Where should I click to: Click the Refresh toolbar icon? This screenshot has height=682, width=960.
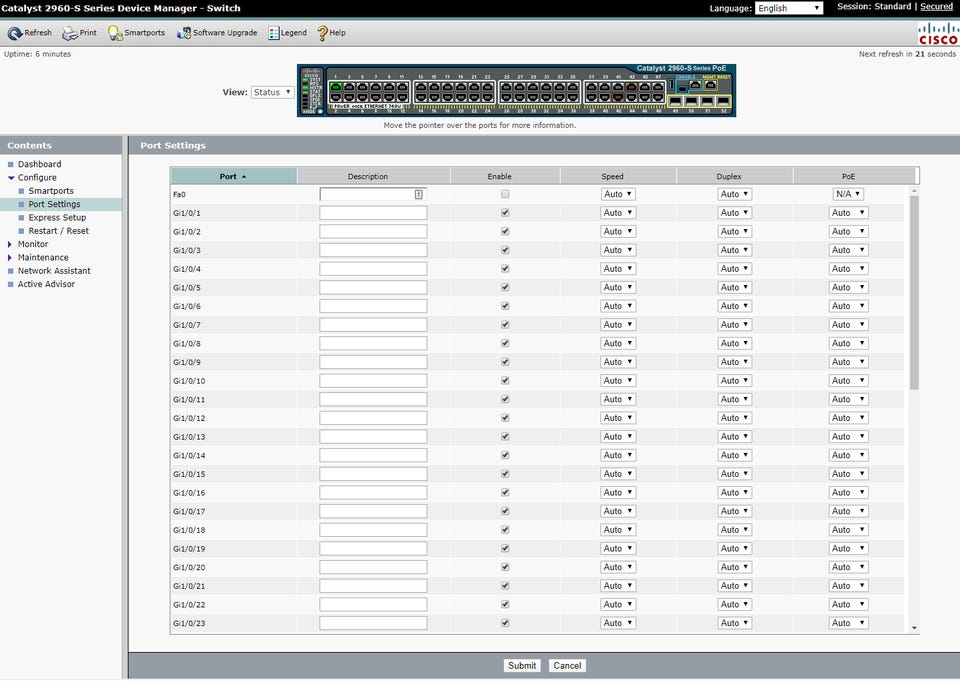(15, 33)
